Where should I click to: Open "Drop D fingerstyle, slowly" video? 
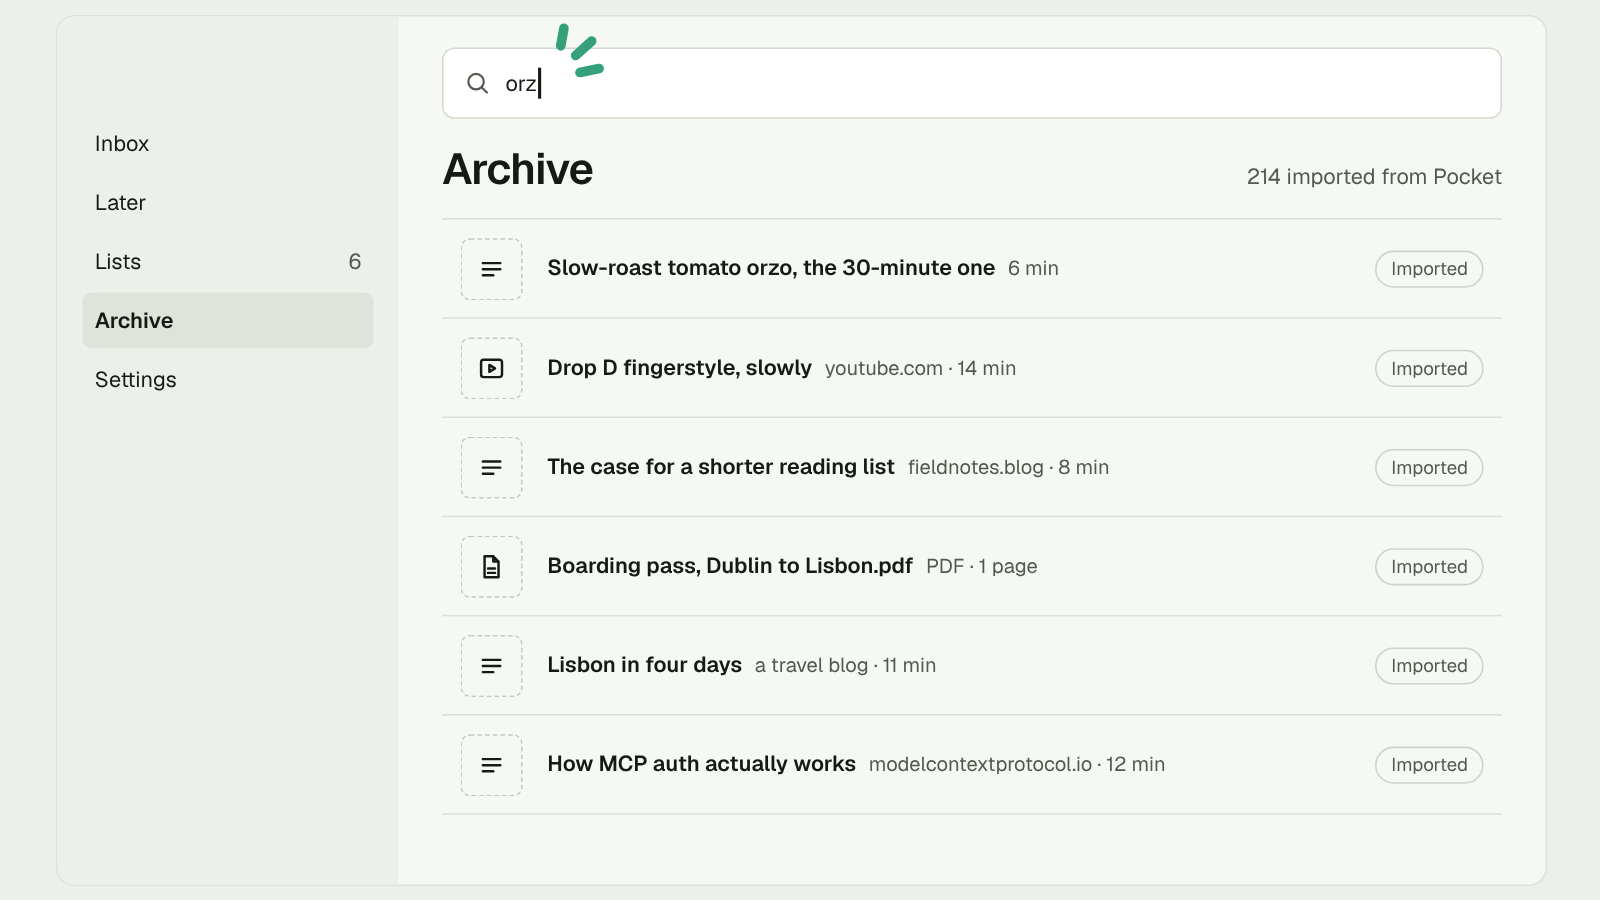[679, 368]
